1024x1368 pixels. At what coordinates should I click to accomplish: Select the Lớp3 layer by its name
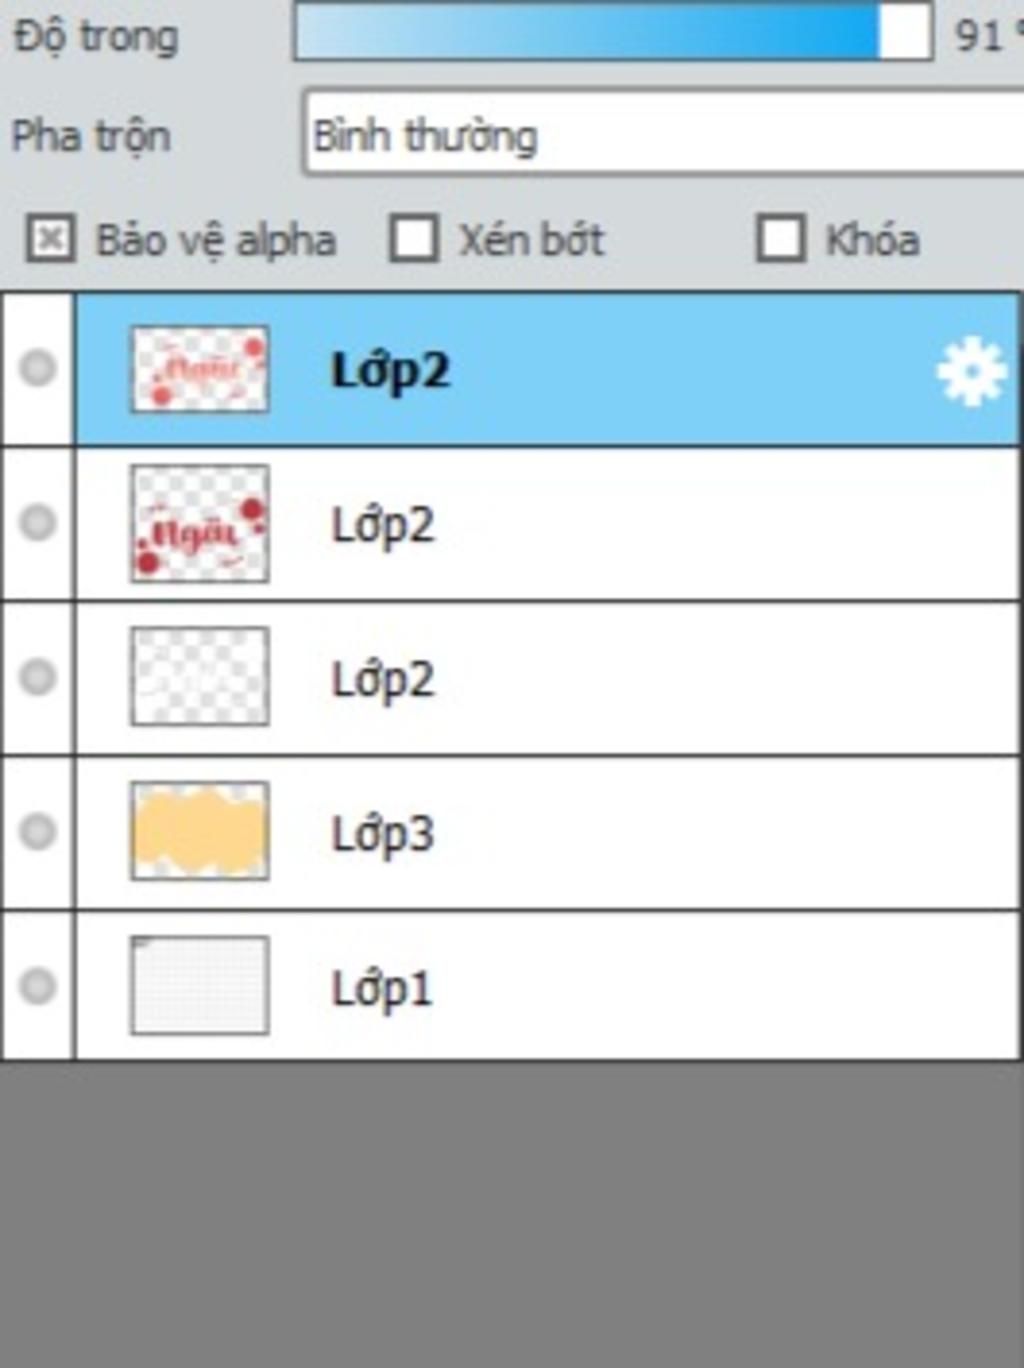point(383,834)
